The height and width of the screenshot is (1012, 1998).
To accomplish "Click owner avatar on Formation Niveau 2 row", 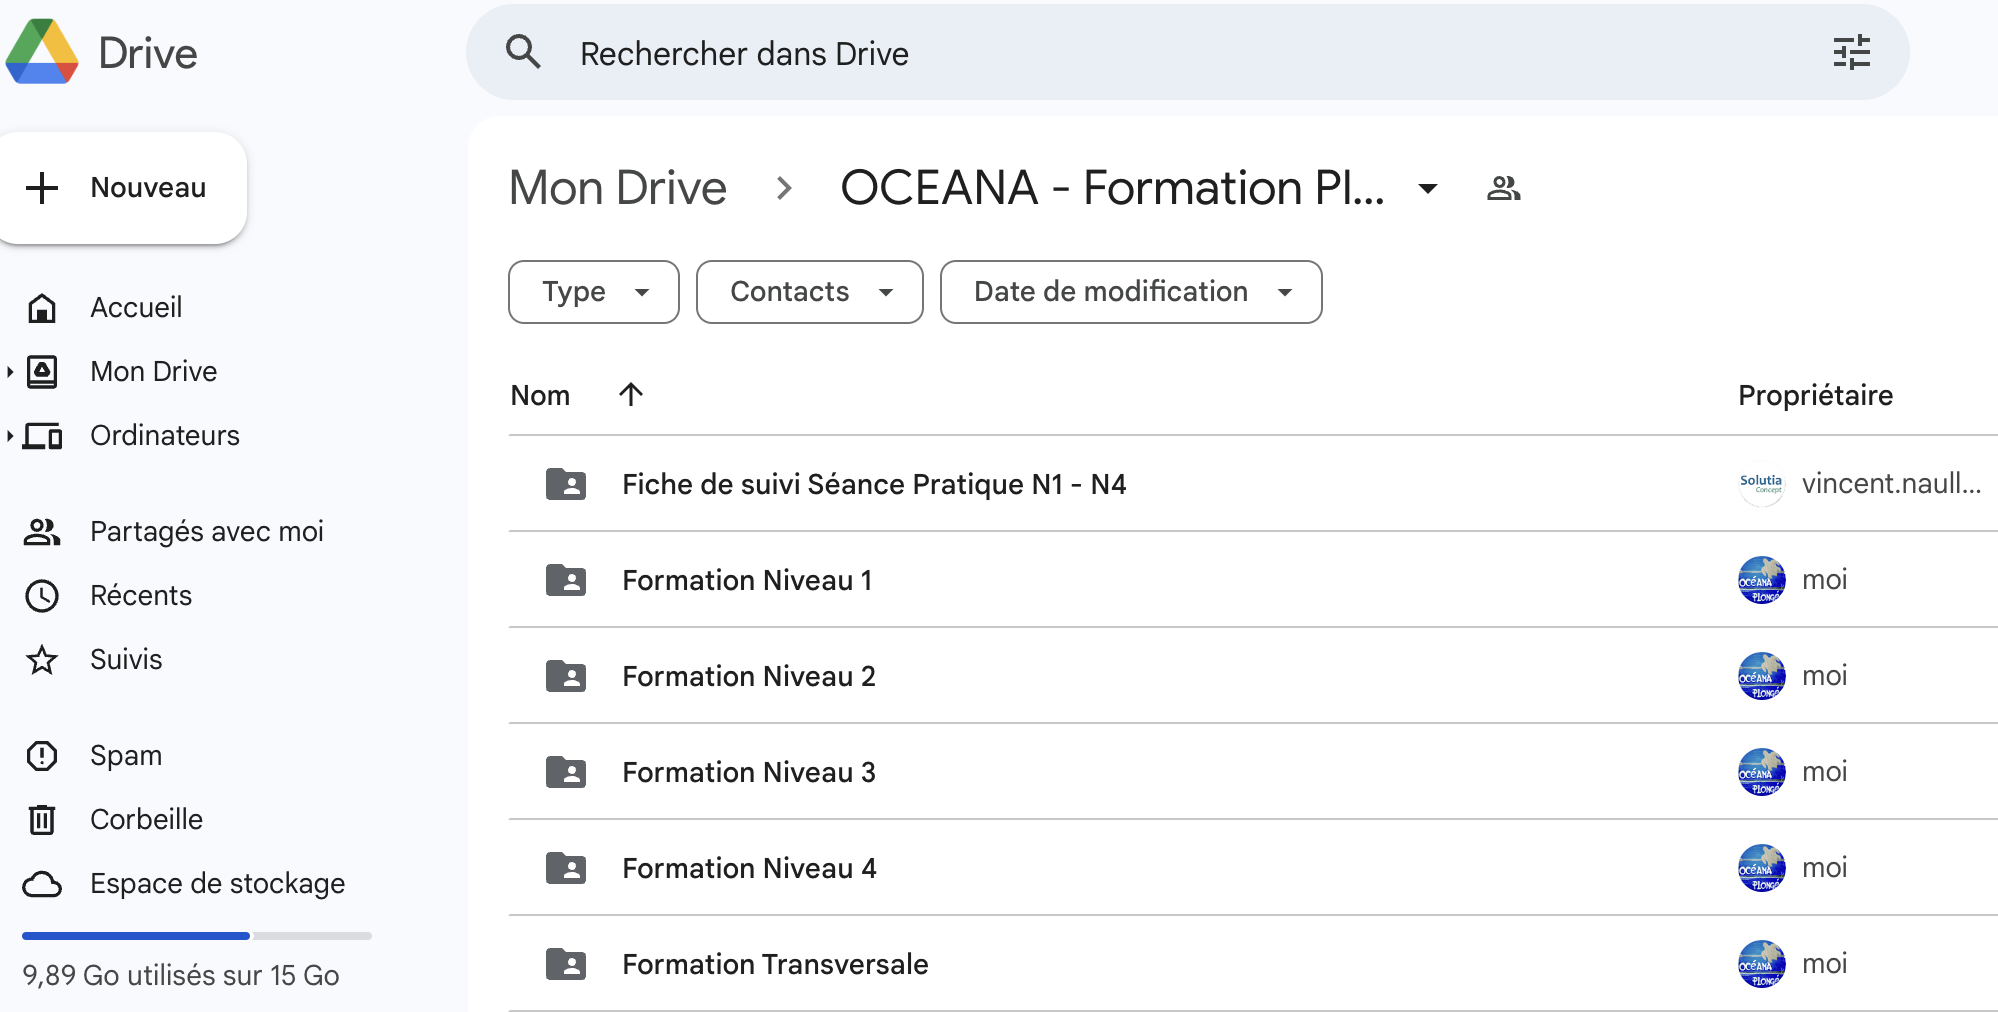I will point(1761,676).
